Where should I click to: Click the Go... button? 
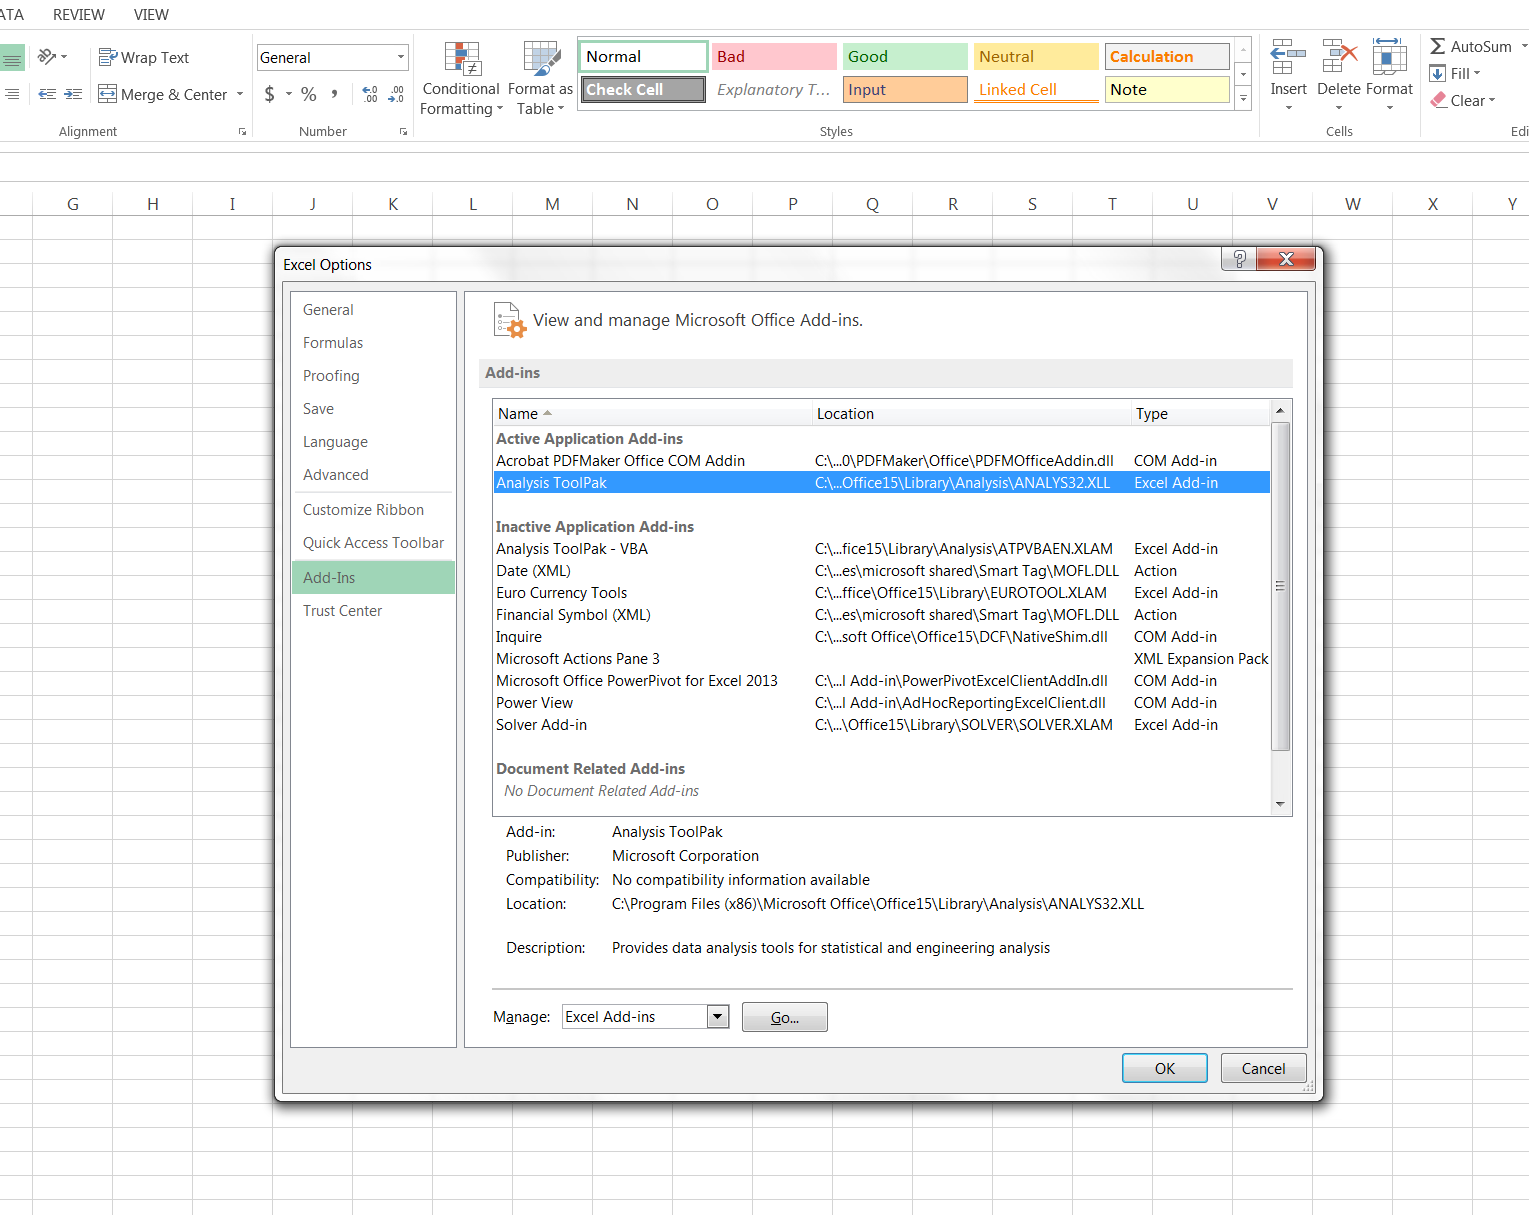point(785,1017)
